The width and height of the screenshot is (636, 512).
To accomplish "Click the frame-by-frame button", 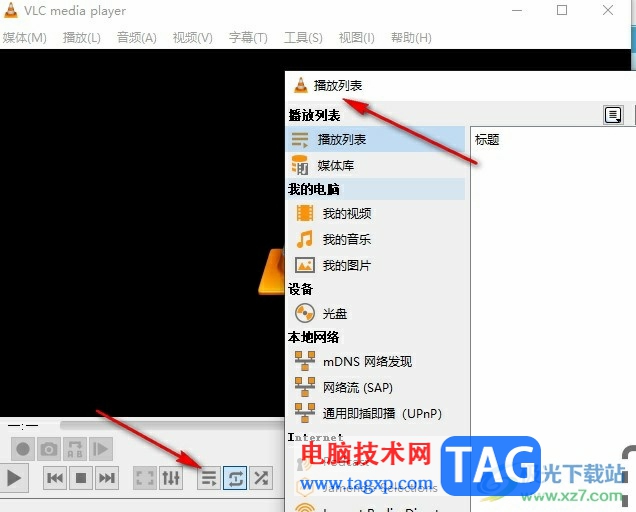I will [101, 449].
